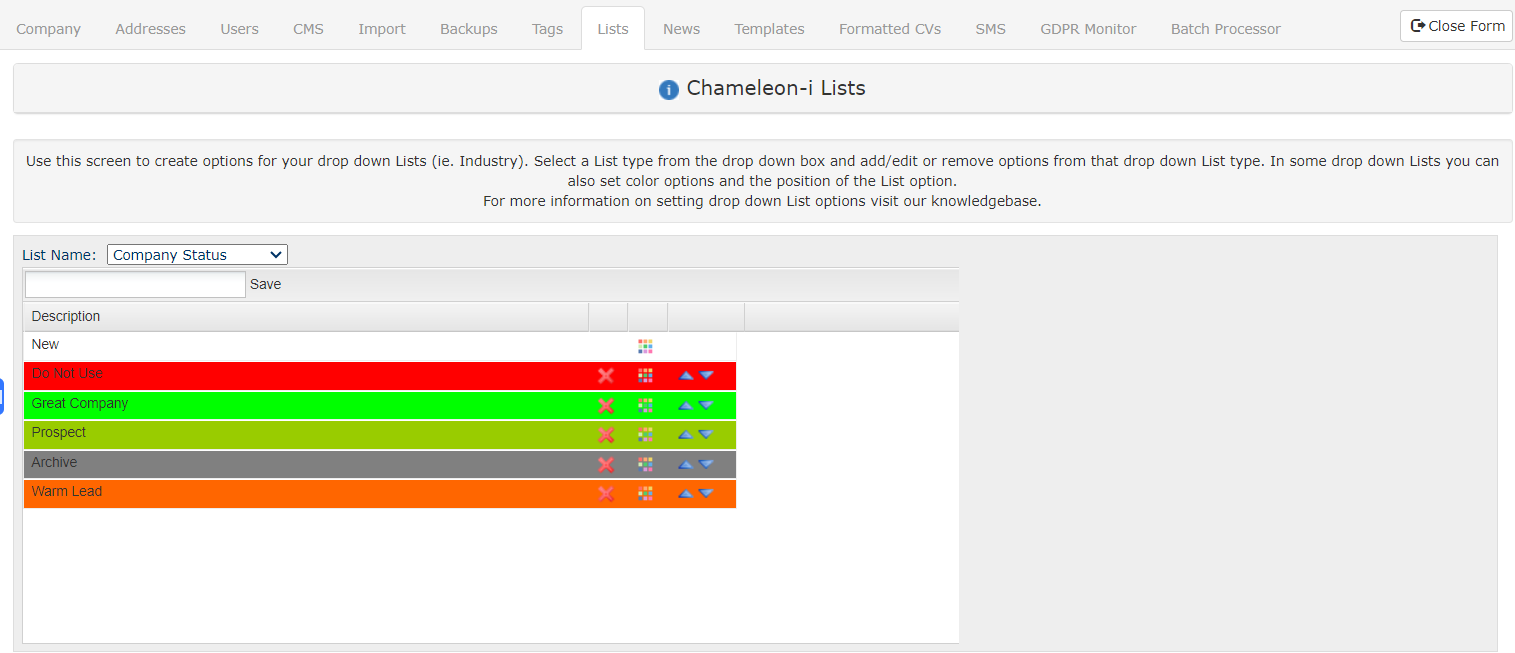The width and height of the screenshot is (1515, 653).
Task: Delete the Do Not Use status
Action: (x=605, y=376)
